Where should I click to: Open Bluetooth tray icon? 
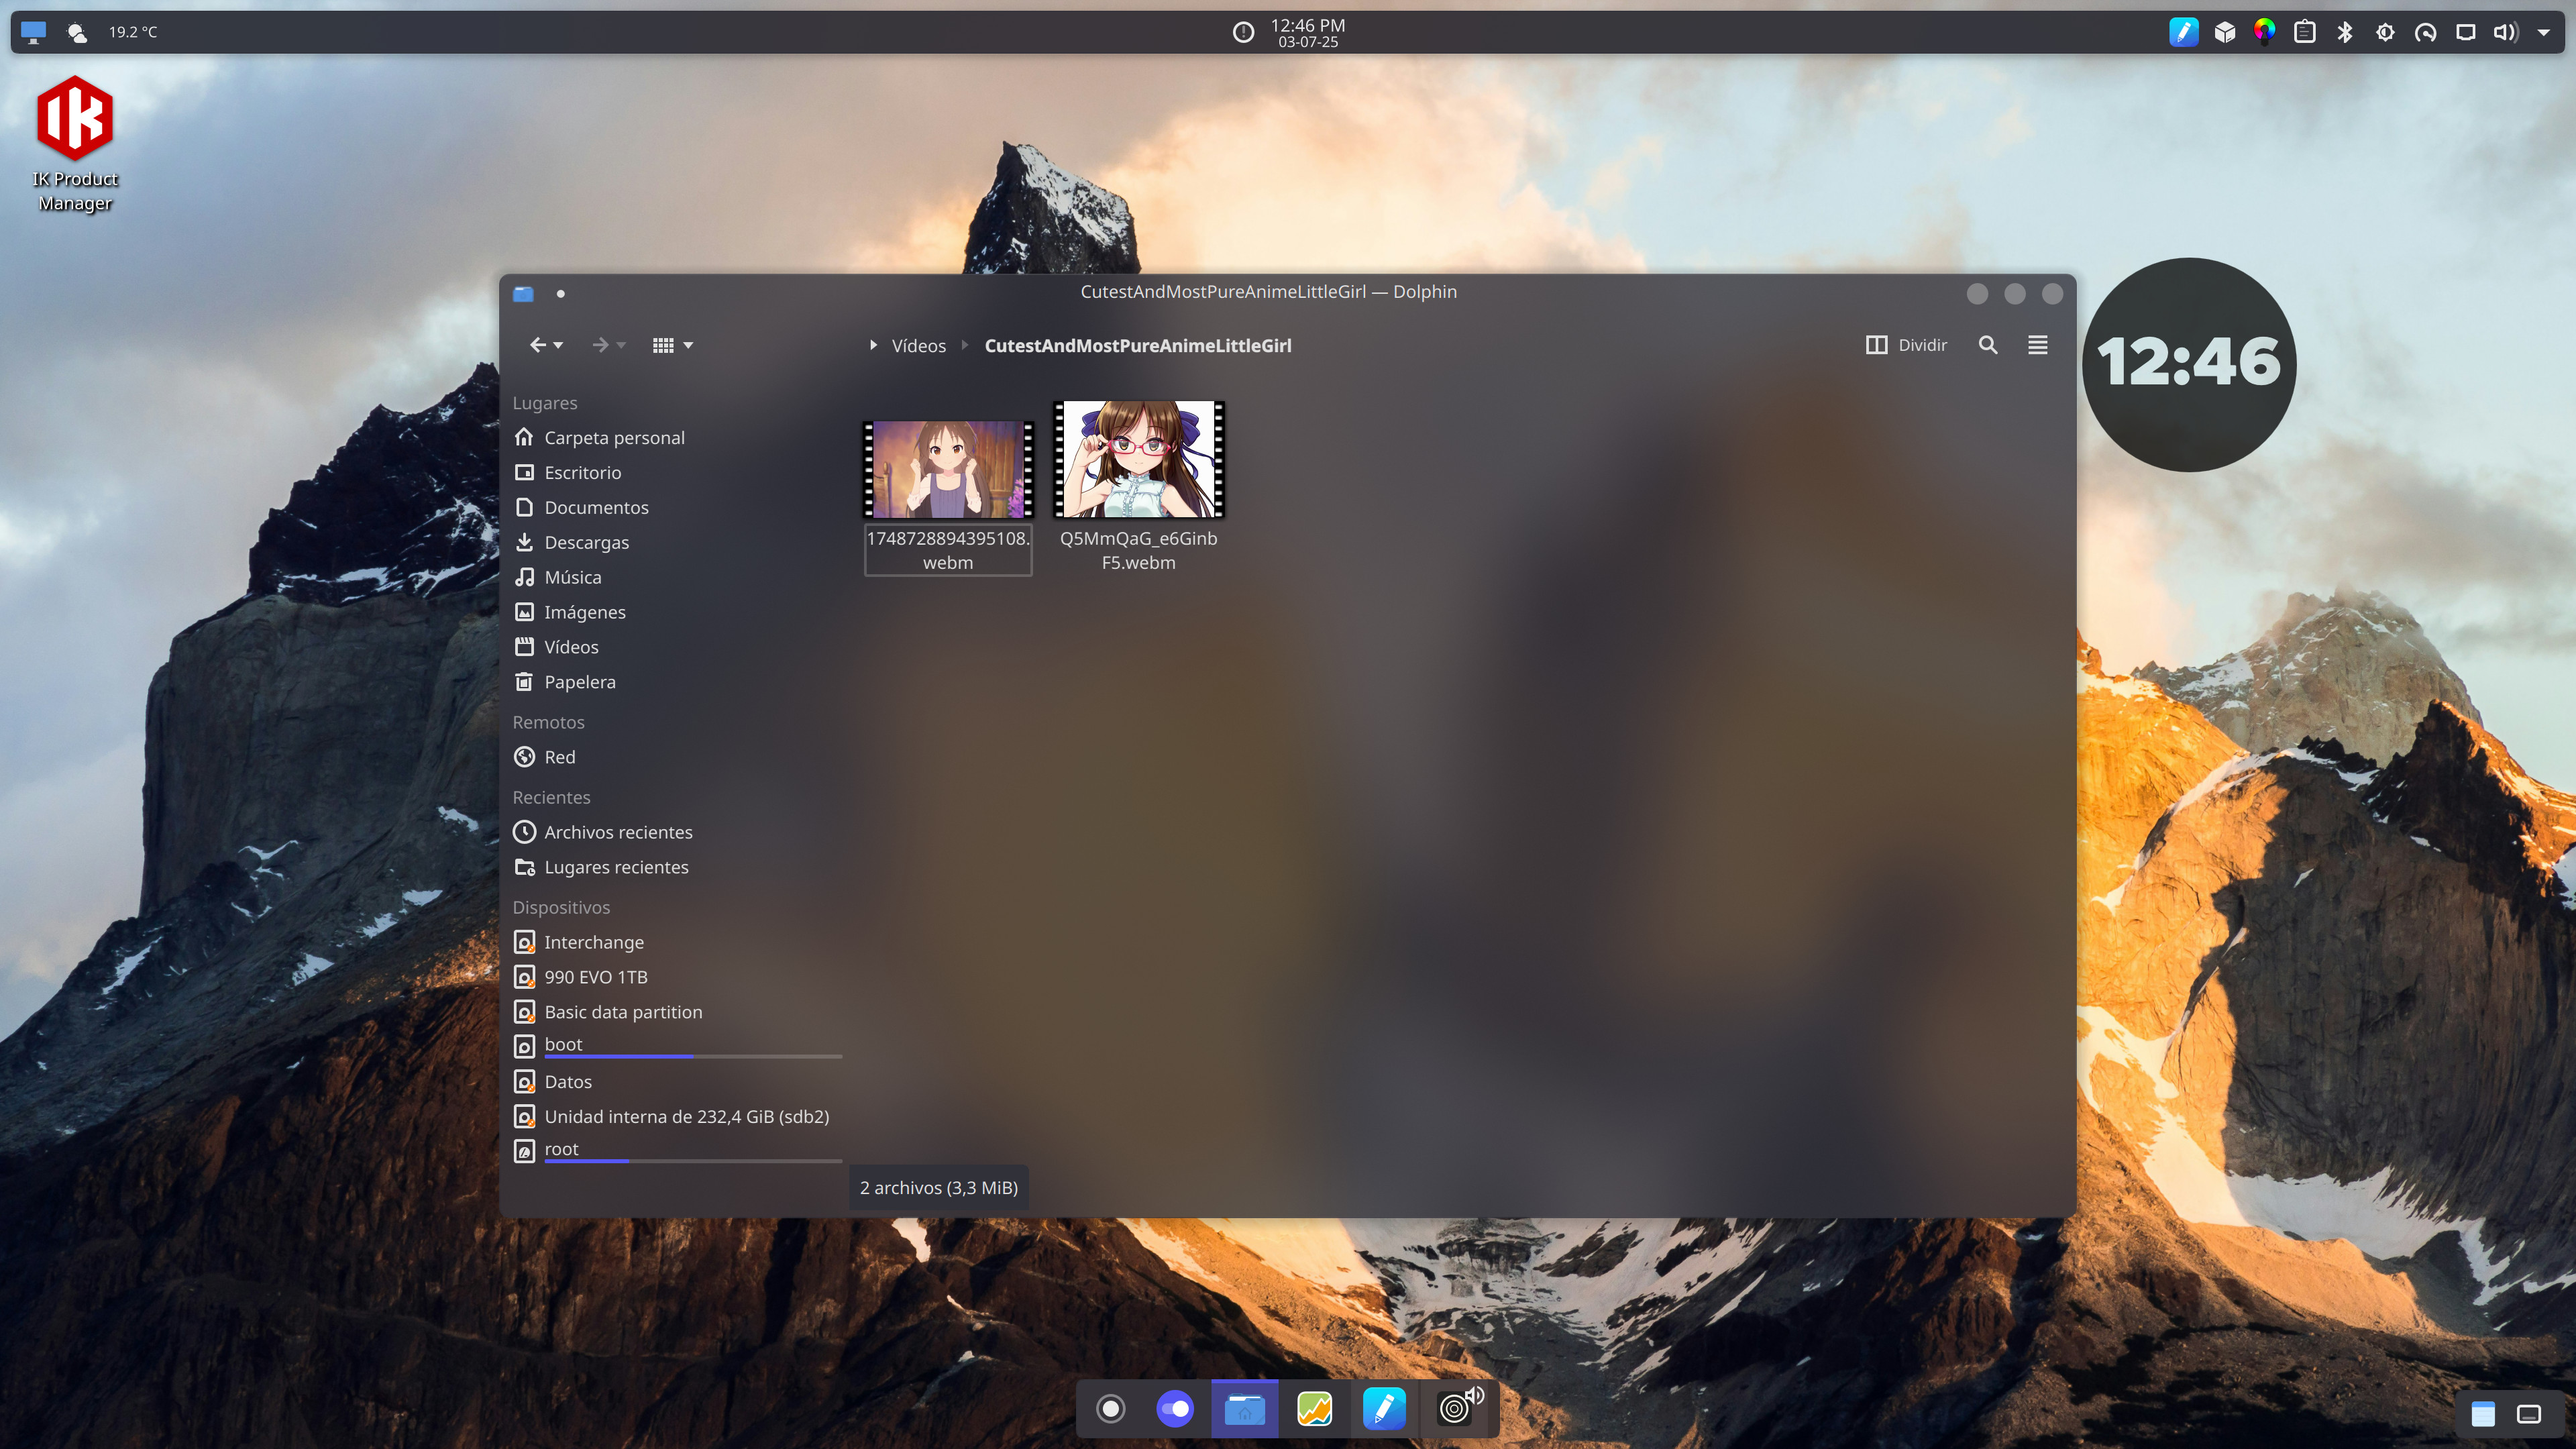2345,32
